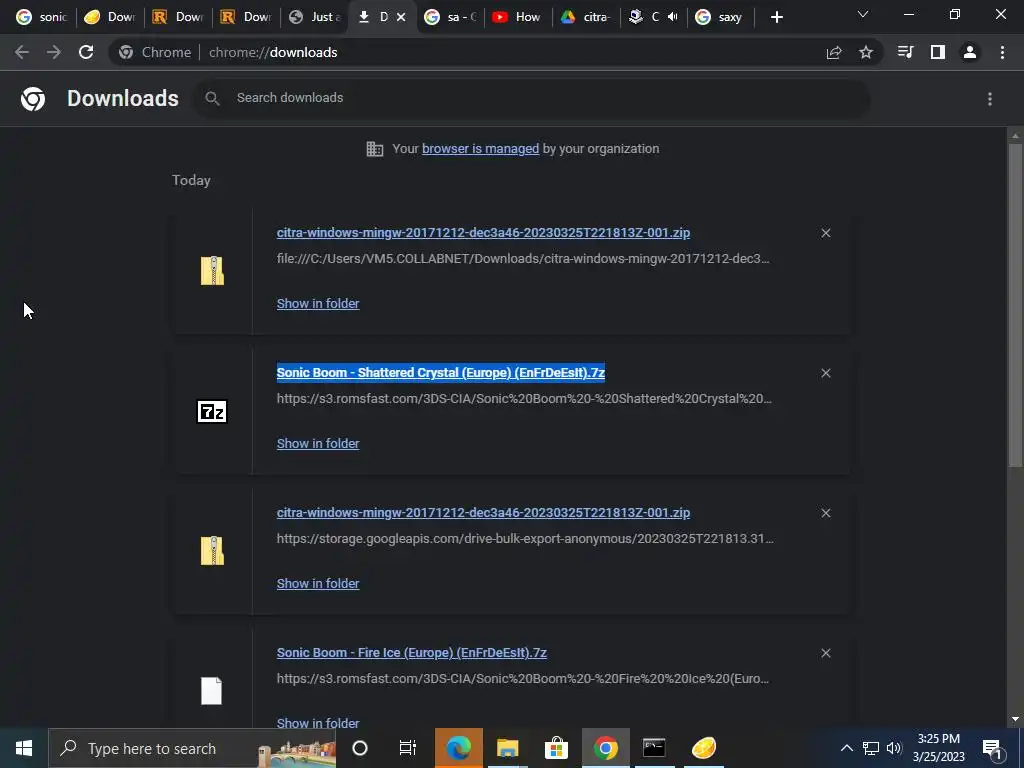Open Sonic Boom Shattered Crystal 7z link
Screen dimensions: 1024x768
click(x=441, y=372)
